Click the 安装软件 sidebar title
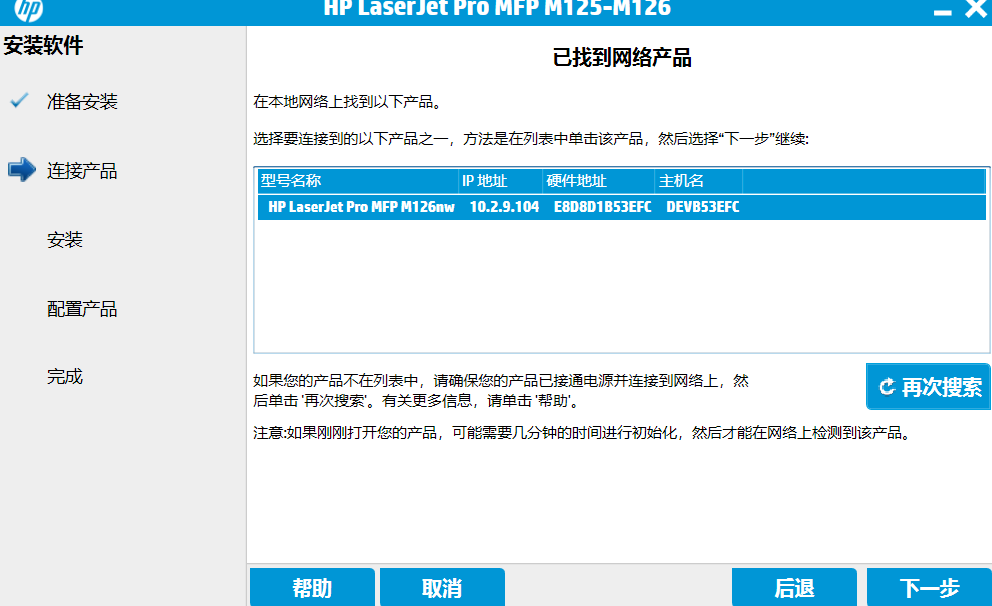This screenshot has height=606, width=992. pos(43,46)
